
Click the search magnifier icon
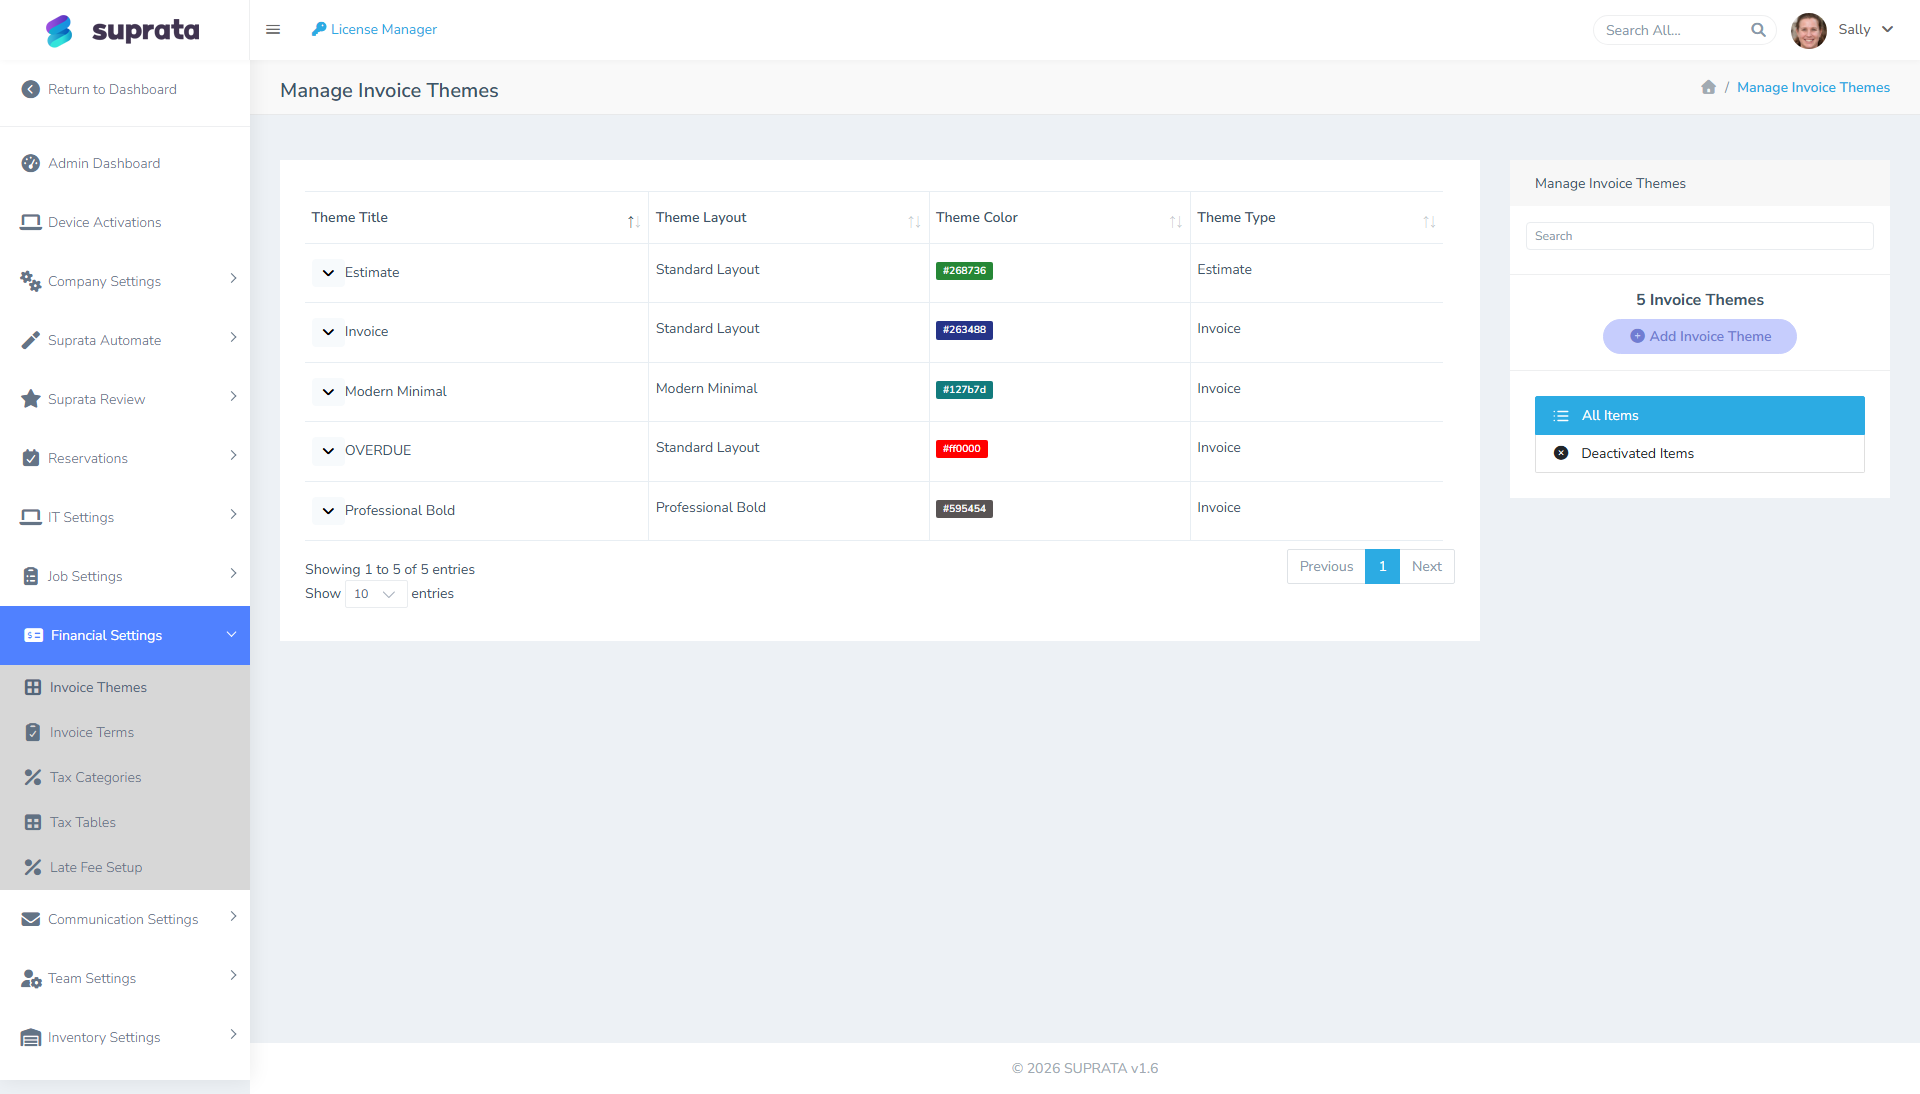pyautogui.click(x=1758, y=30)
